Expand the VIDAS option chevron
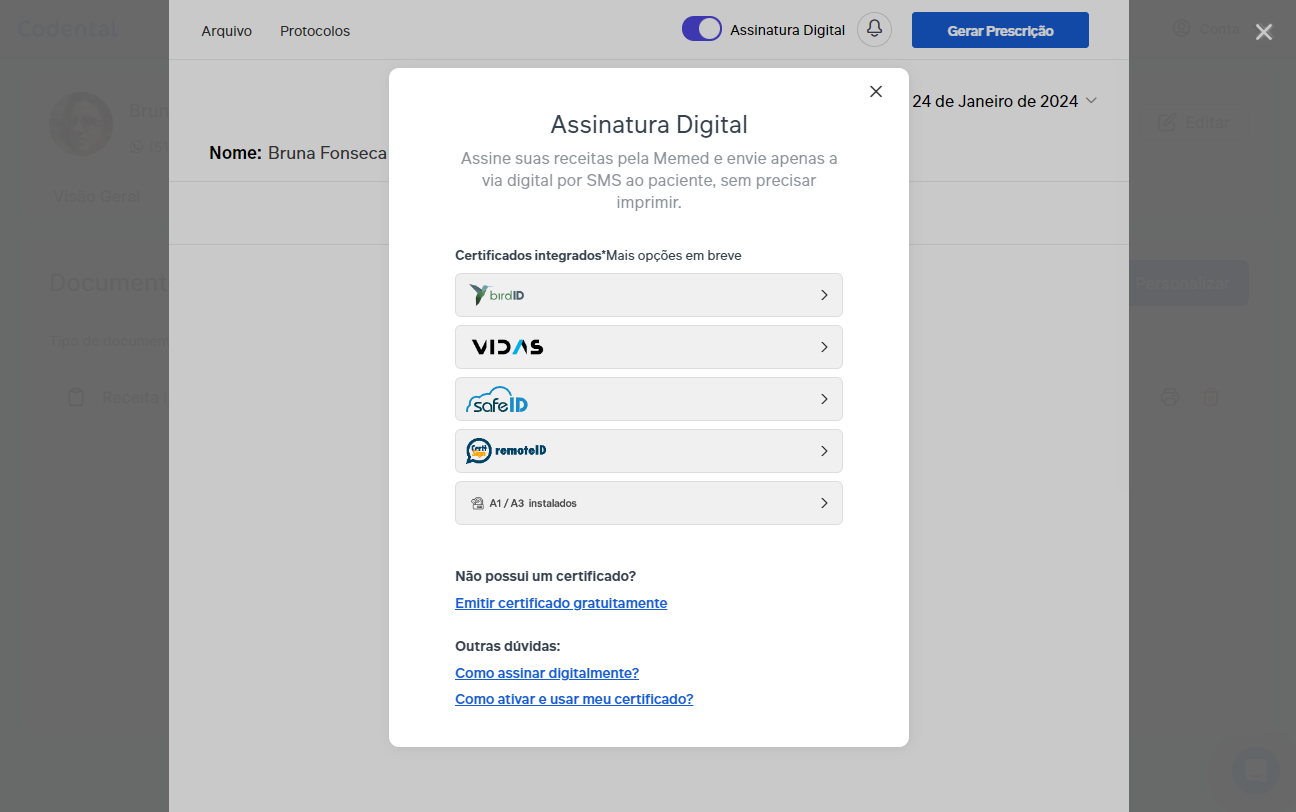This screenshot has height=812, width=1296. (824, 347)
